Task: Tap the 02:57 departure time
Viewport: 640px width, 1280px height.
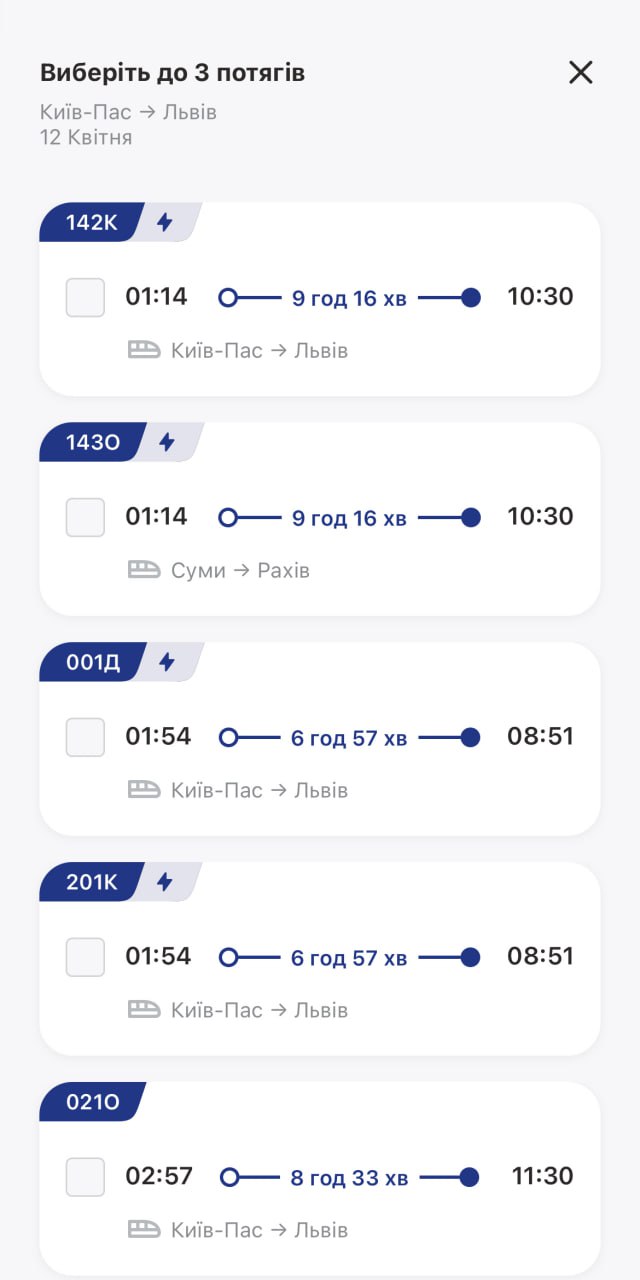Action: coord(159,1176)
